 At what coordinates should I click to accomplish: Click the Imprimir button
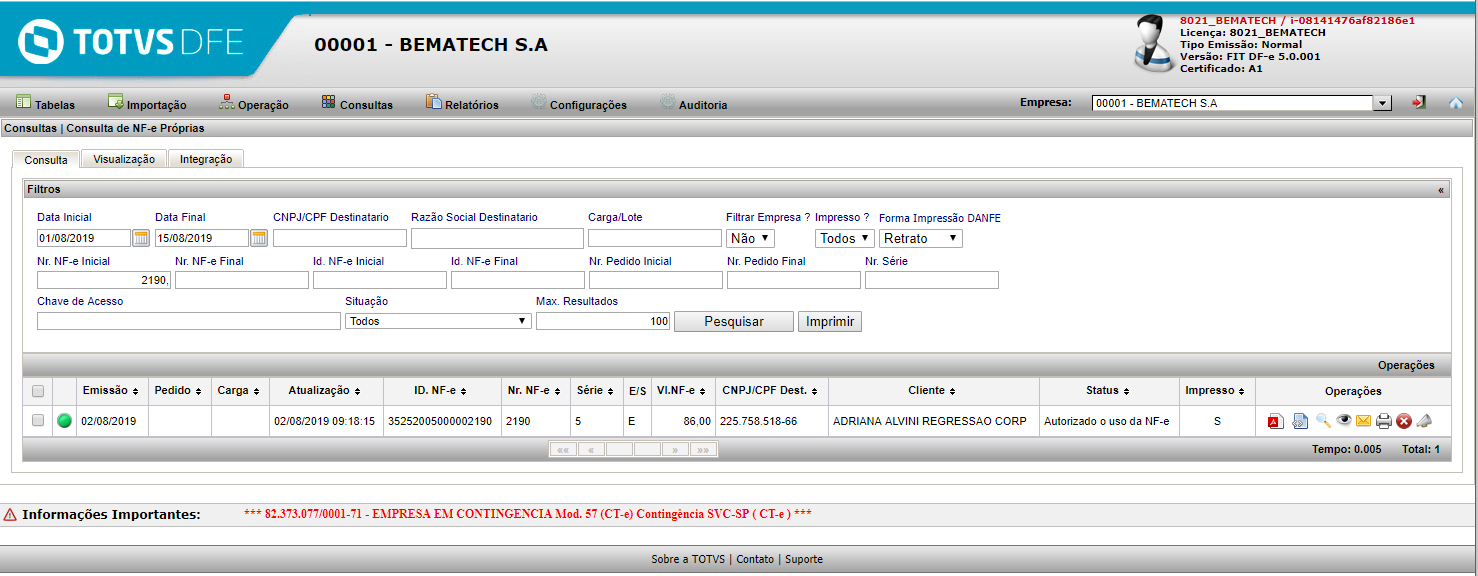coord(829,321)
